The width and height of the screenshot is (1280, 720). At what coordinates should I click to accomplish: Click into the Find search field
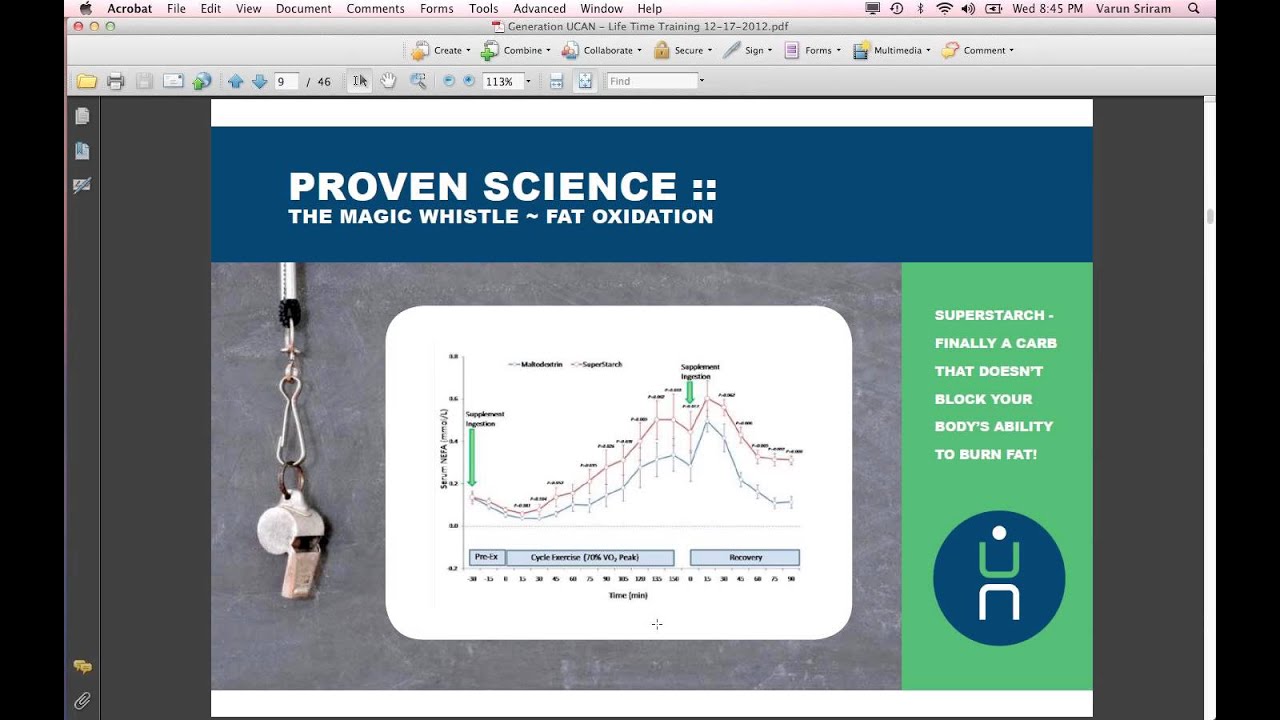651,81
